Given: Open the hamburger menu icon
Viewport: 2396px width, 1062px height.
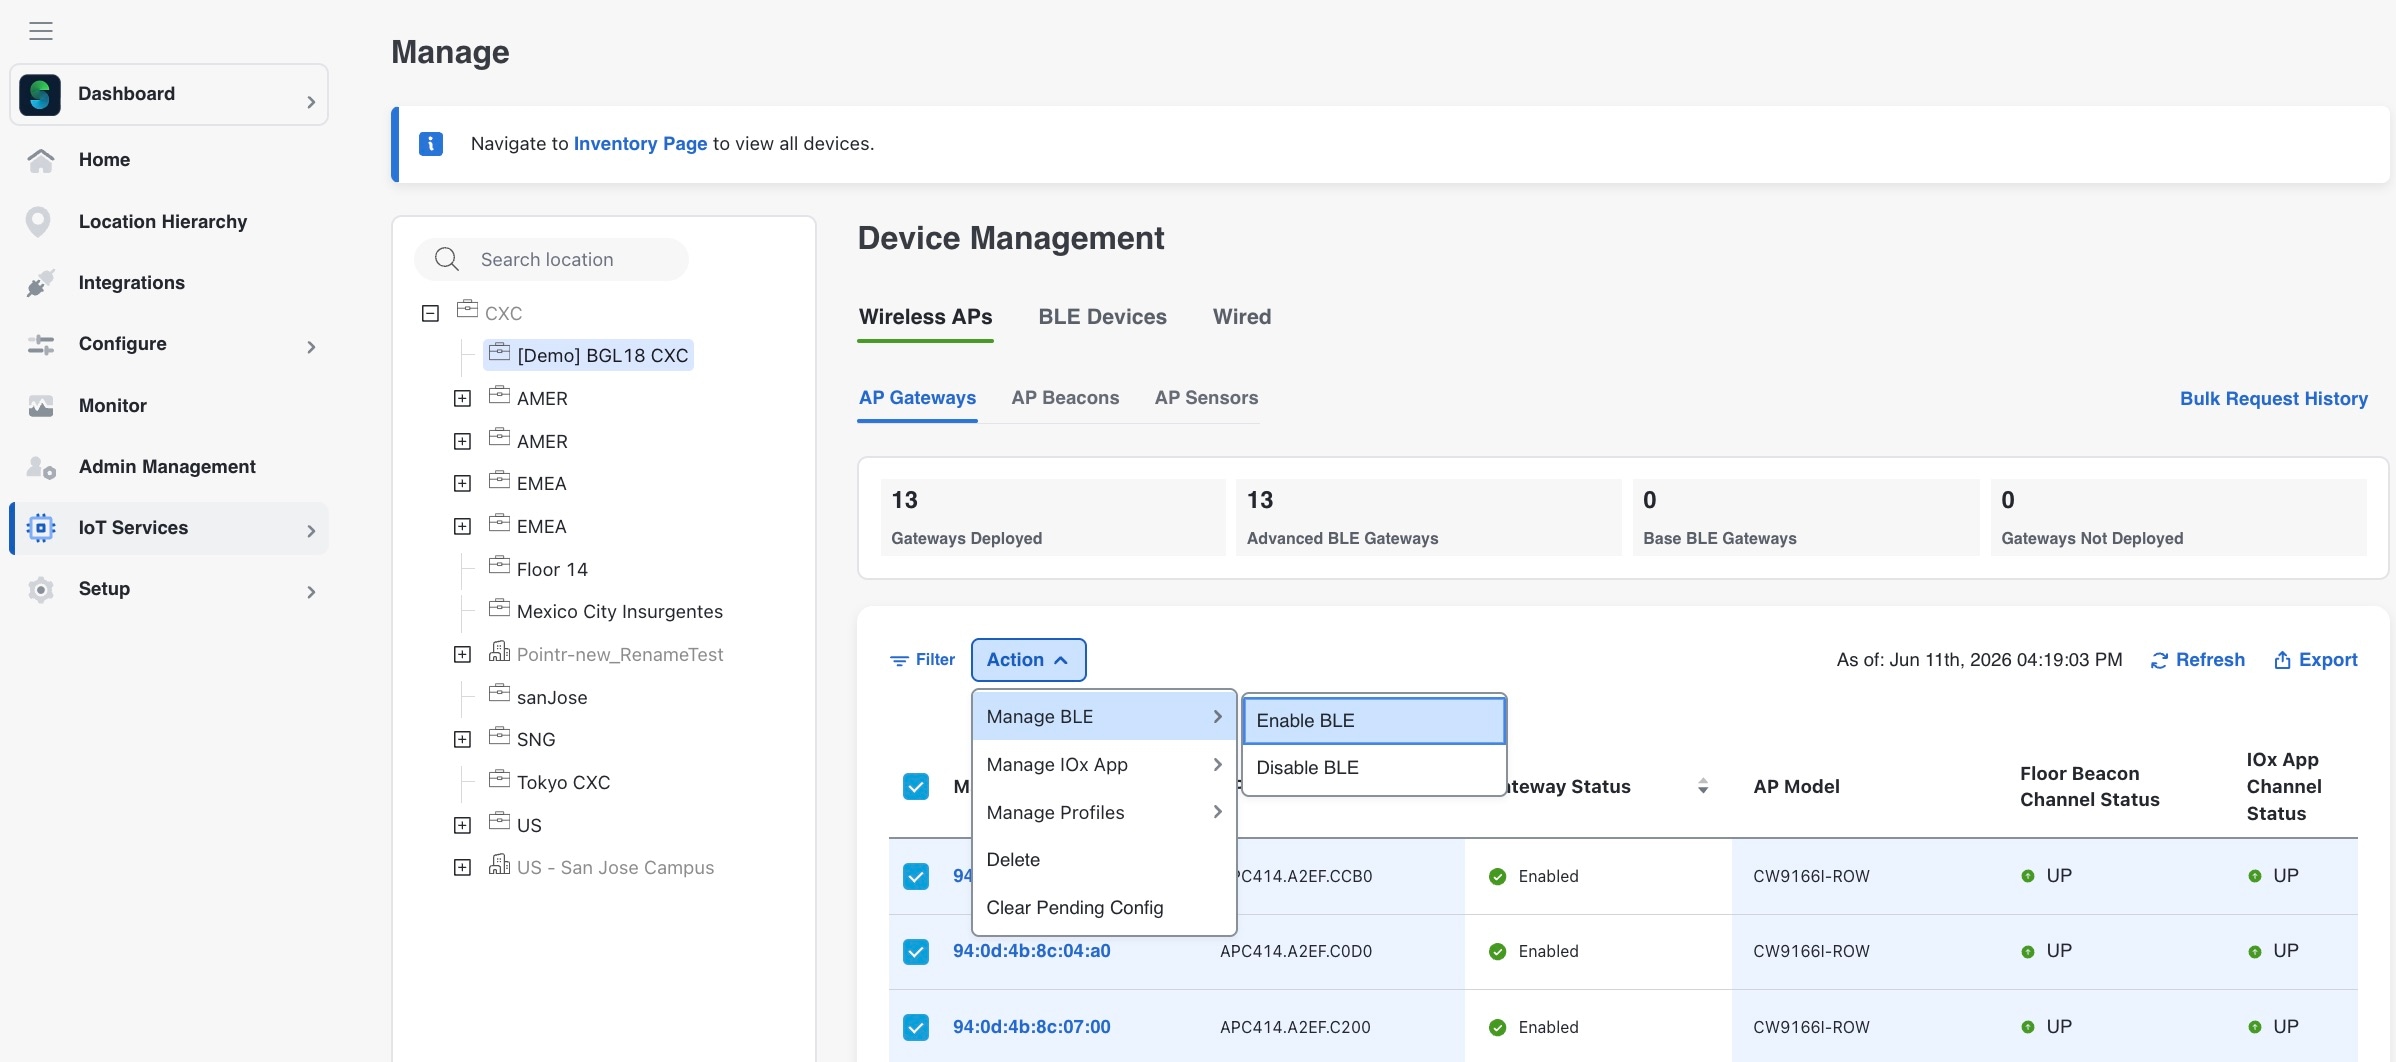Looking at the screenshot, I should point(41,31).
